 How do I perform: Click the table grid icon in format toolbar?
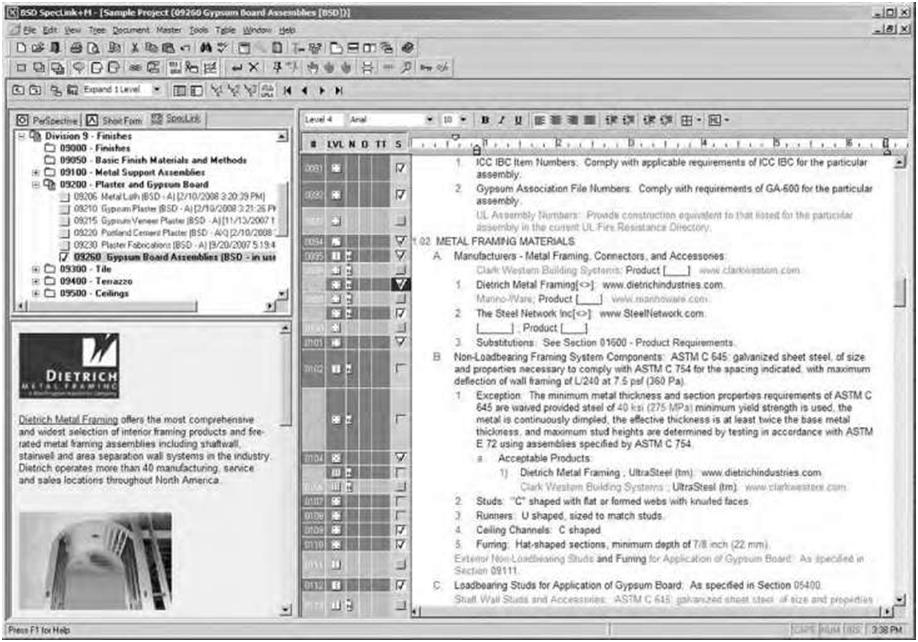coord(687,120)
